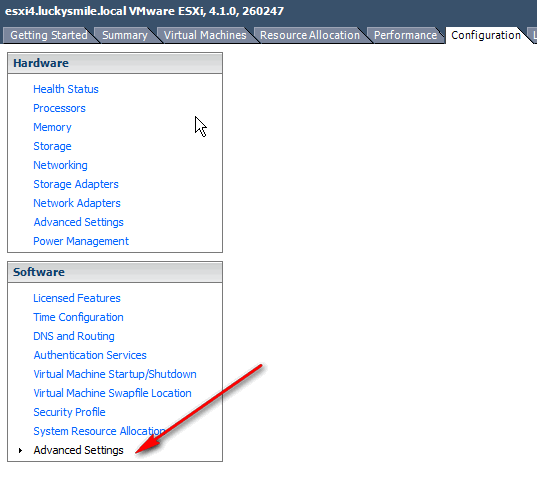View Processors hardware info
This screenshot has height=482, width=537.
click(59, 108)
